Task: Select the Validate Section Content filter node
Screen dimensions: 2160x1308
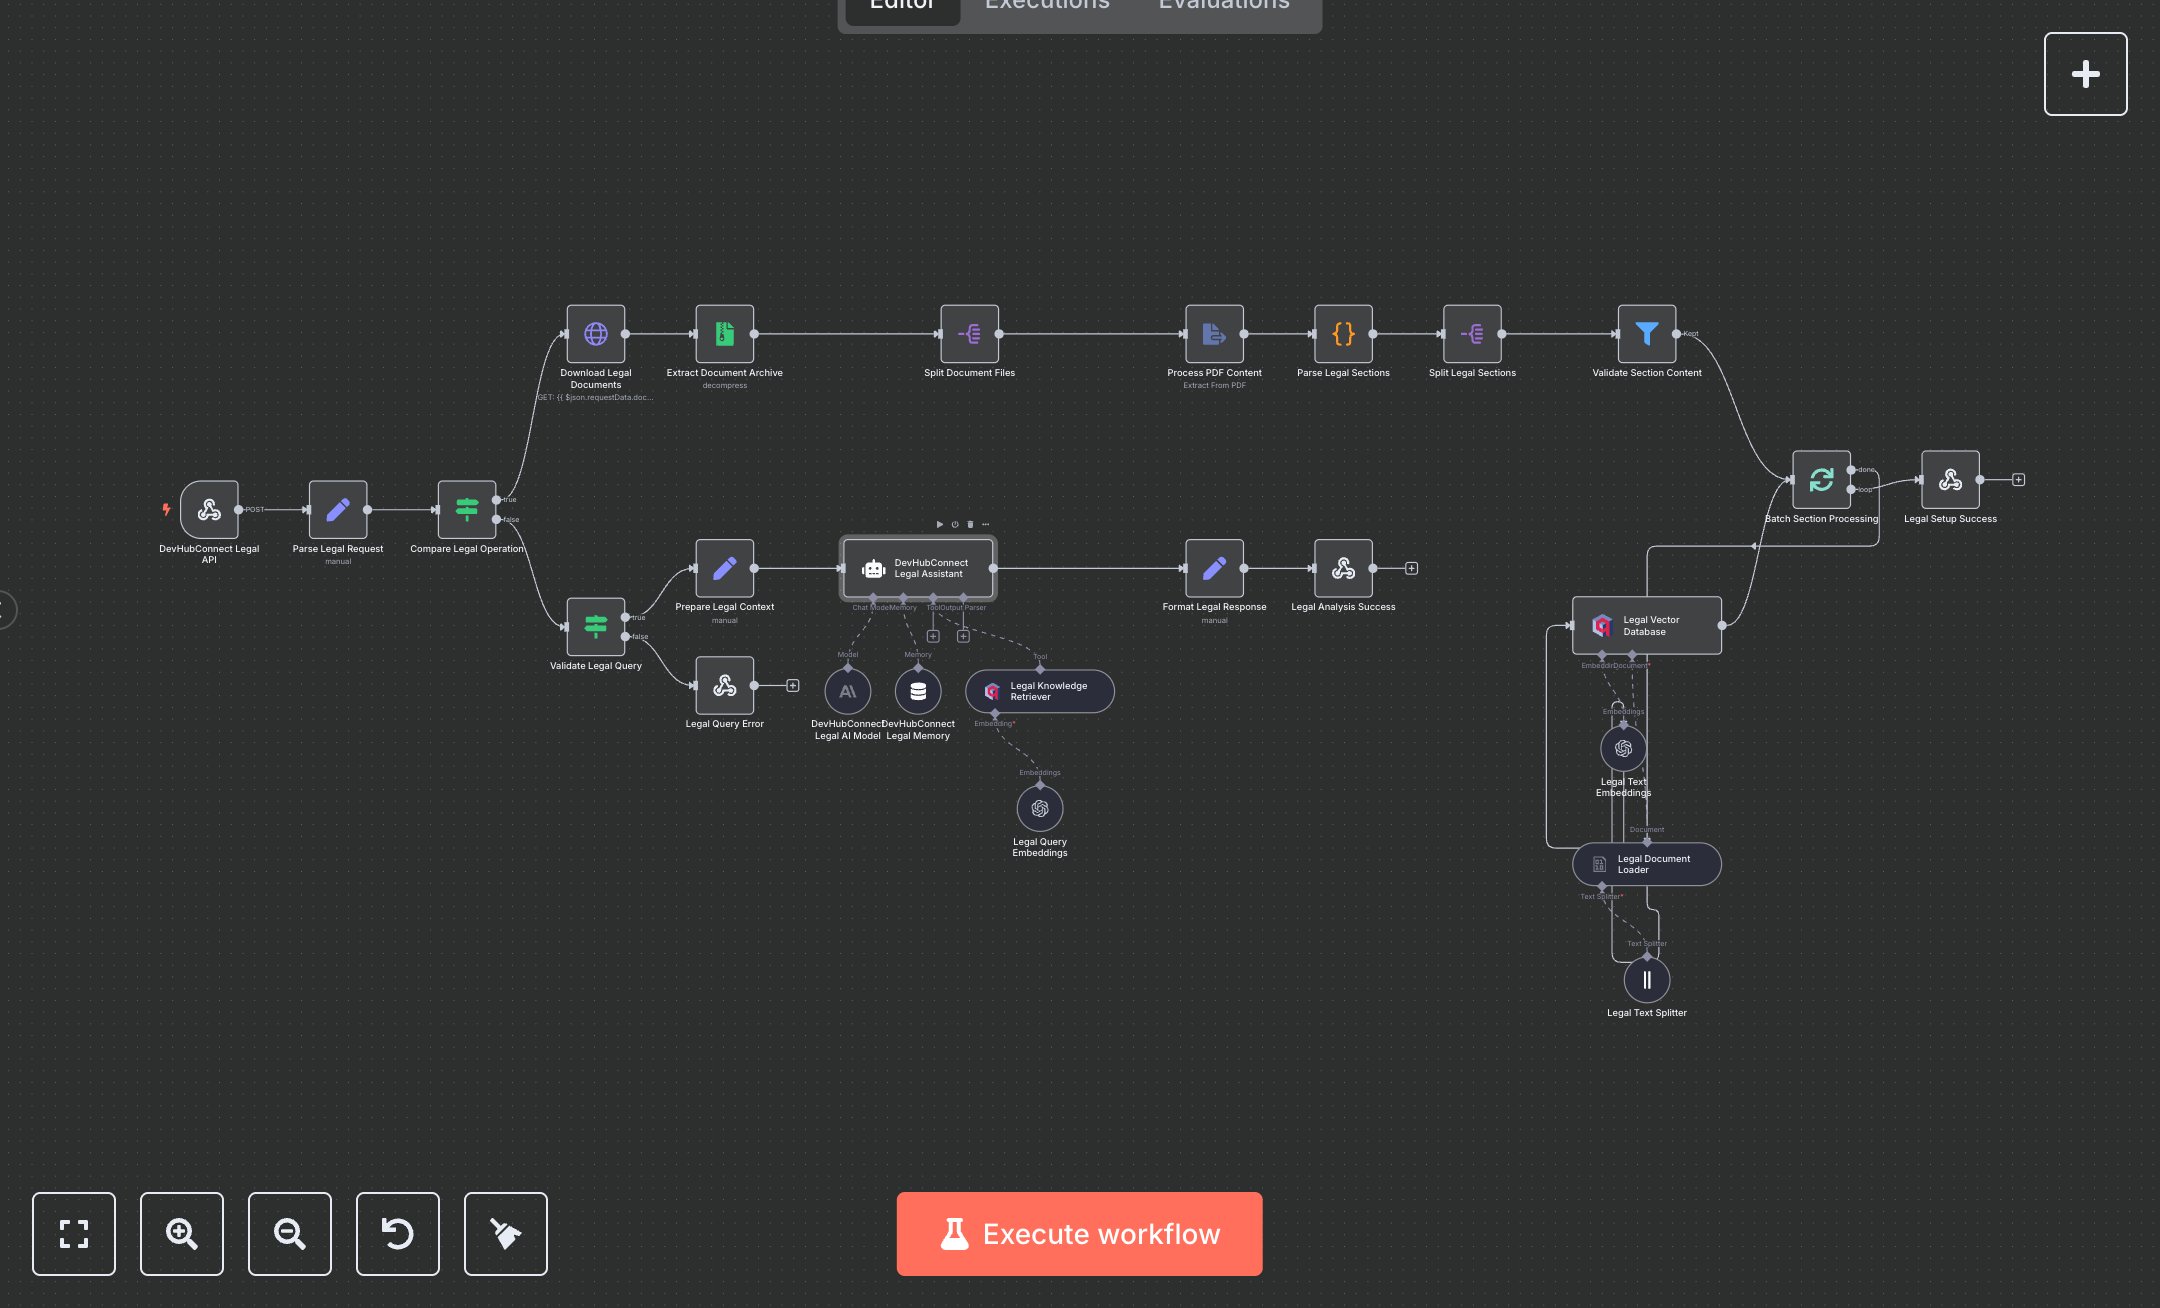Action: coord(1646,334)
